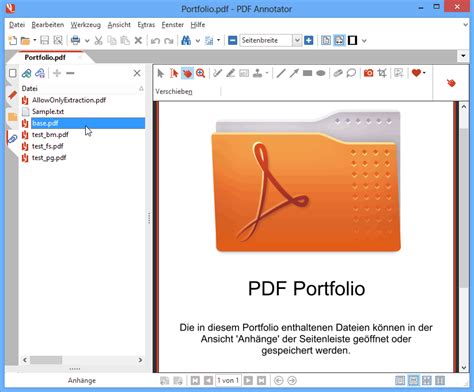Close the attachments sidebar panel
This screenshot has height=392, width=474.
coord(137,73)
